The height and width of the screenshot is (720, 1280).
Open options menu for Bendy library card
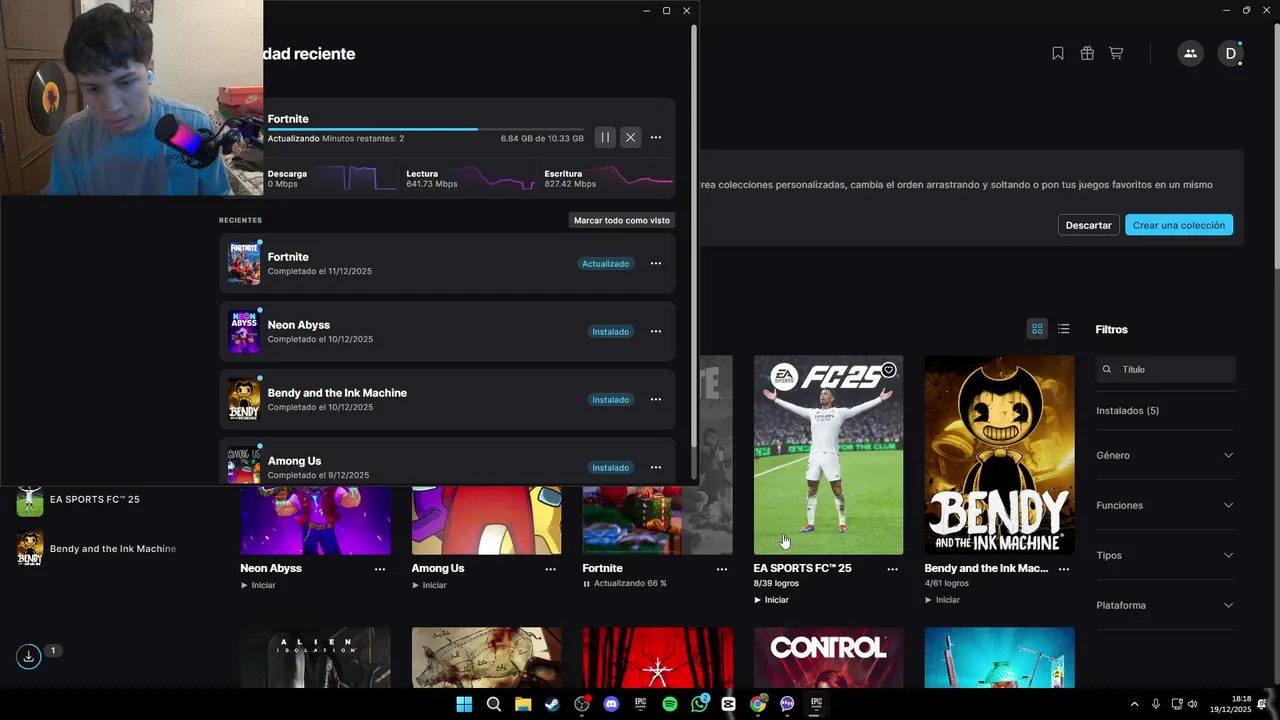[x=1064, y=569]
